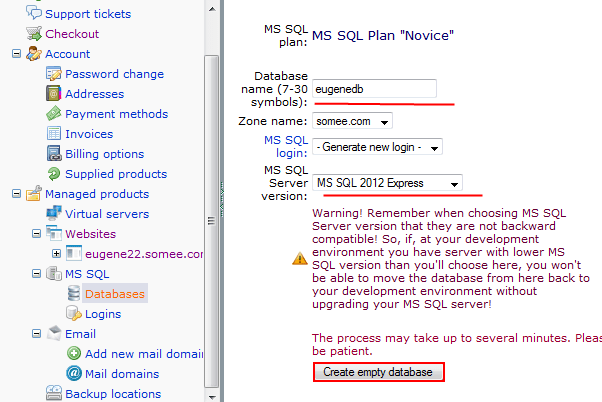Click the Addresses book icon

(53, 94)
